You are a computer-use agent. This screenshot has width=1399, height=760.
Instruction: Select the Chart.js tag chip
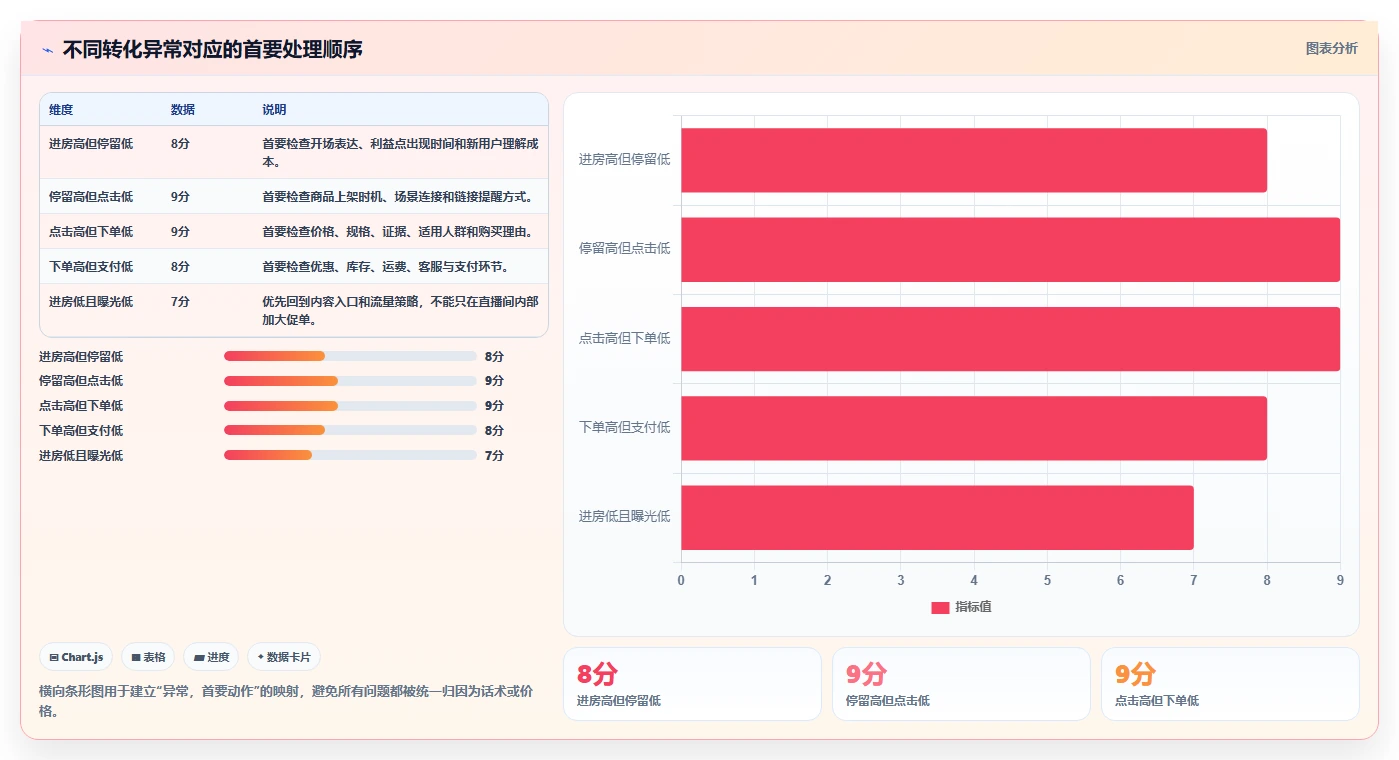click(76, 657)
